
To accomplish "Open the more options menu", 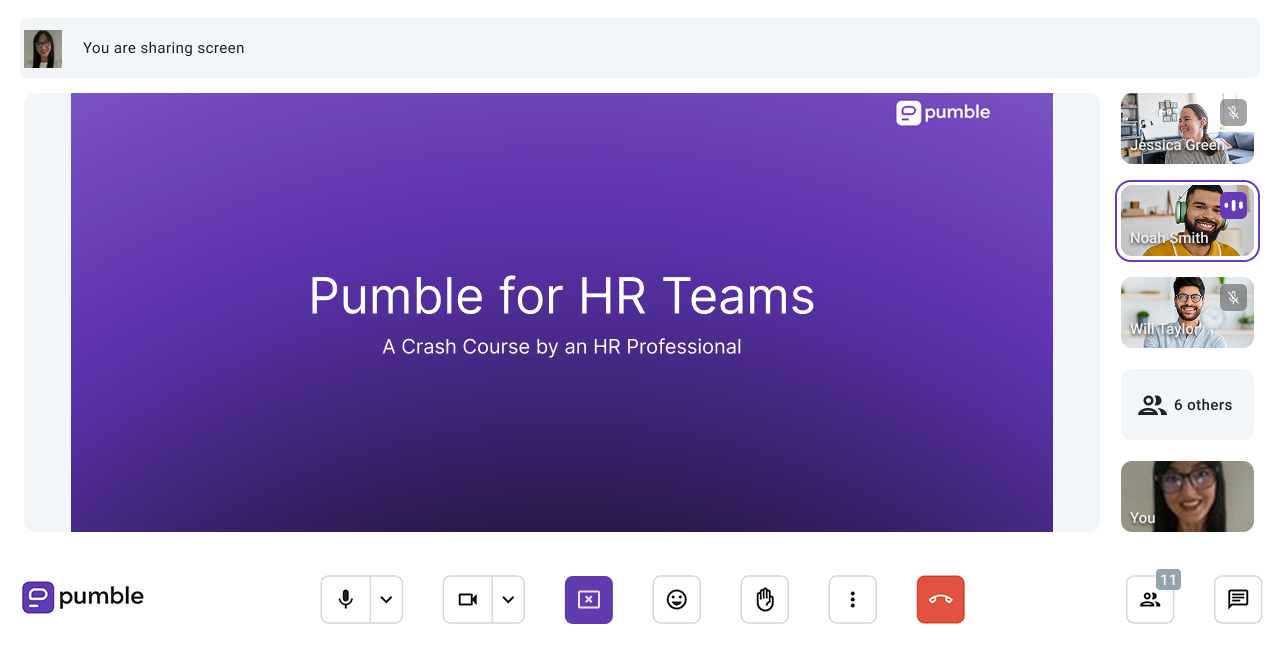I will click(853, 600).
